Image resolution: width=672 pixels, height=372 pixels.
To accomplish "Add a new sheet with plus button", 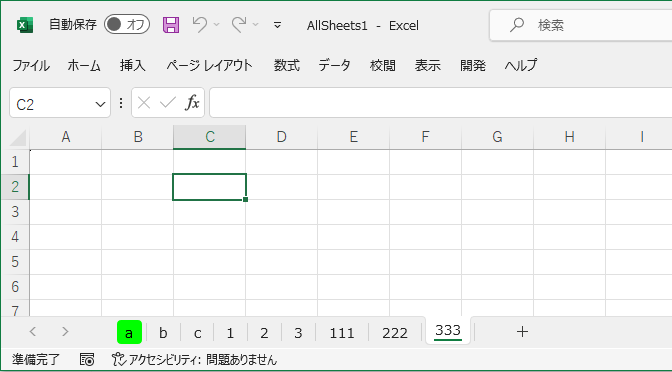I will coord(522,331).
